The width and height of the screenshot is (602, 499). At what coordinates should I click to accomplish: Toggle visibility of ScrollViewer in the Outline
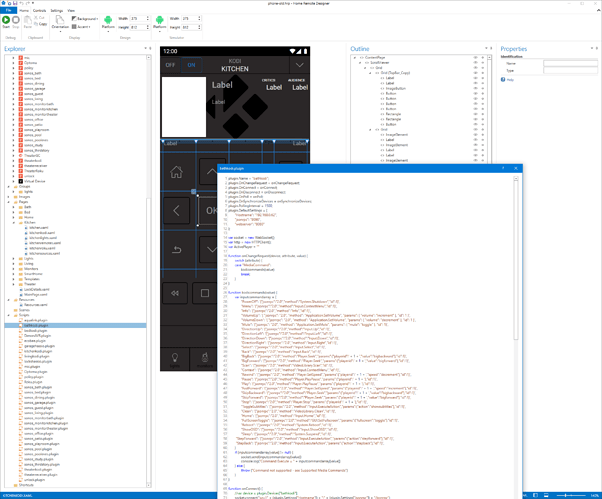click(475, 62)
